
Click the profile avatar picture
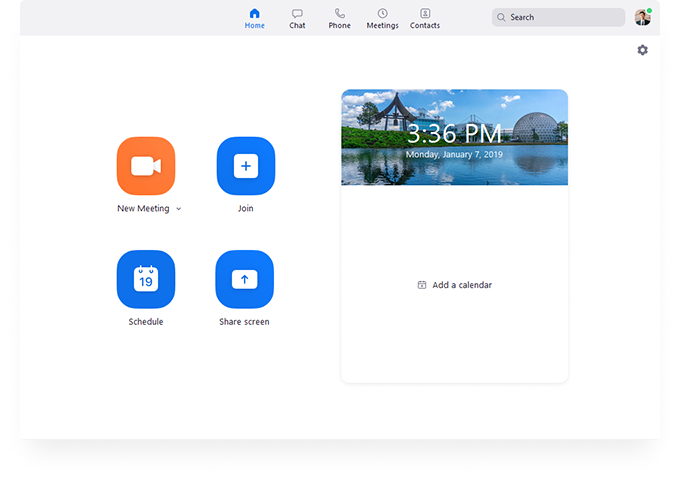[642, 17]
